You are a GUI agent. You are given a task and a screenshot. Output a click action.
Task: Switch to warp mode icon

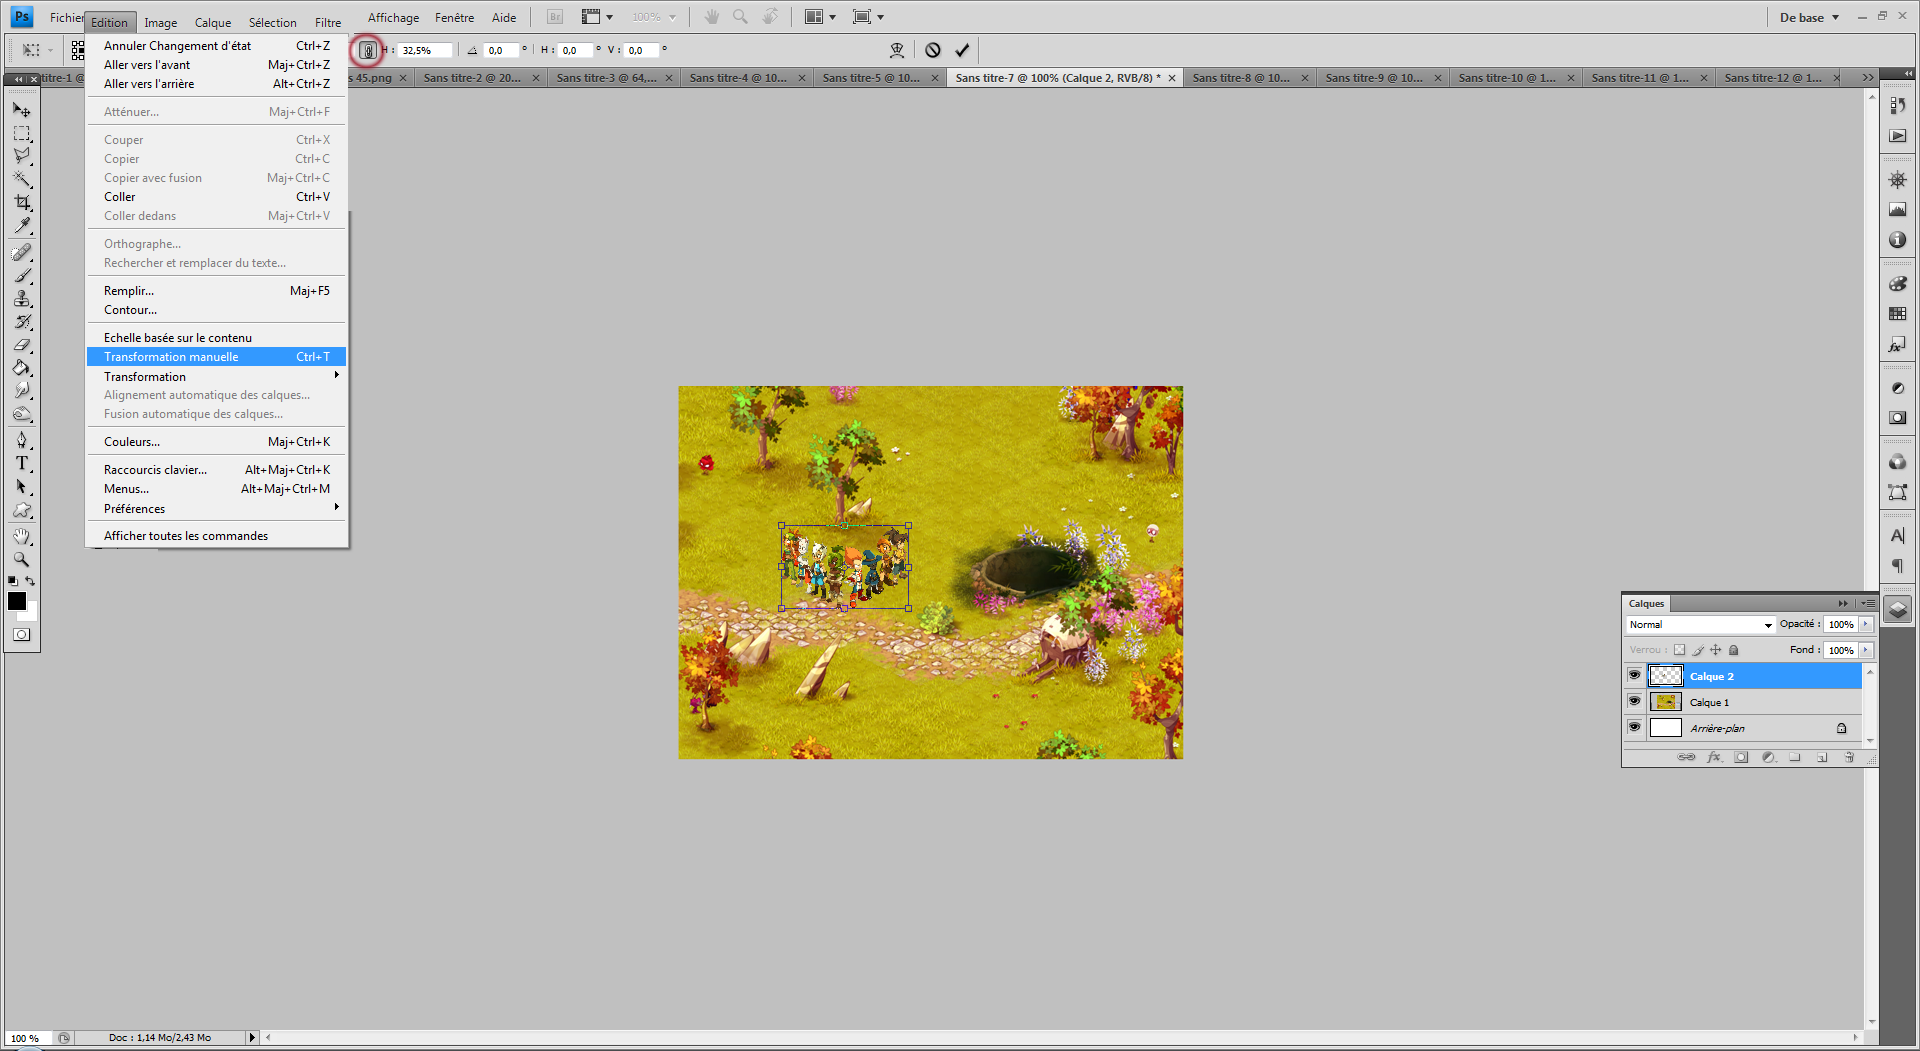pos(897,50)
